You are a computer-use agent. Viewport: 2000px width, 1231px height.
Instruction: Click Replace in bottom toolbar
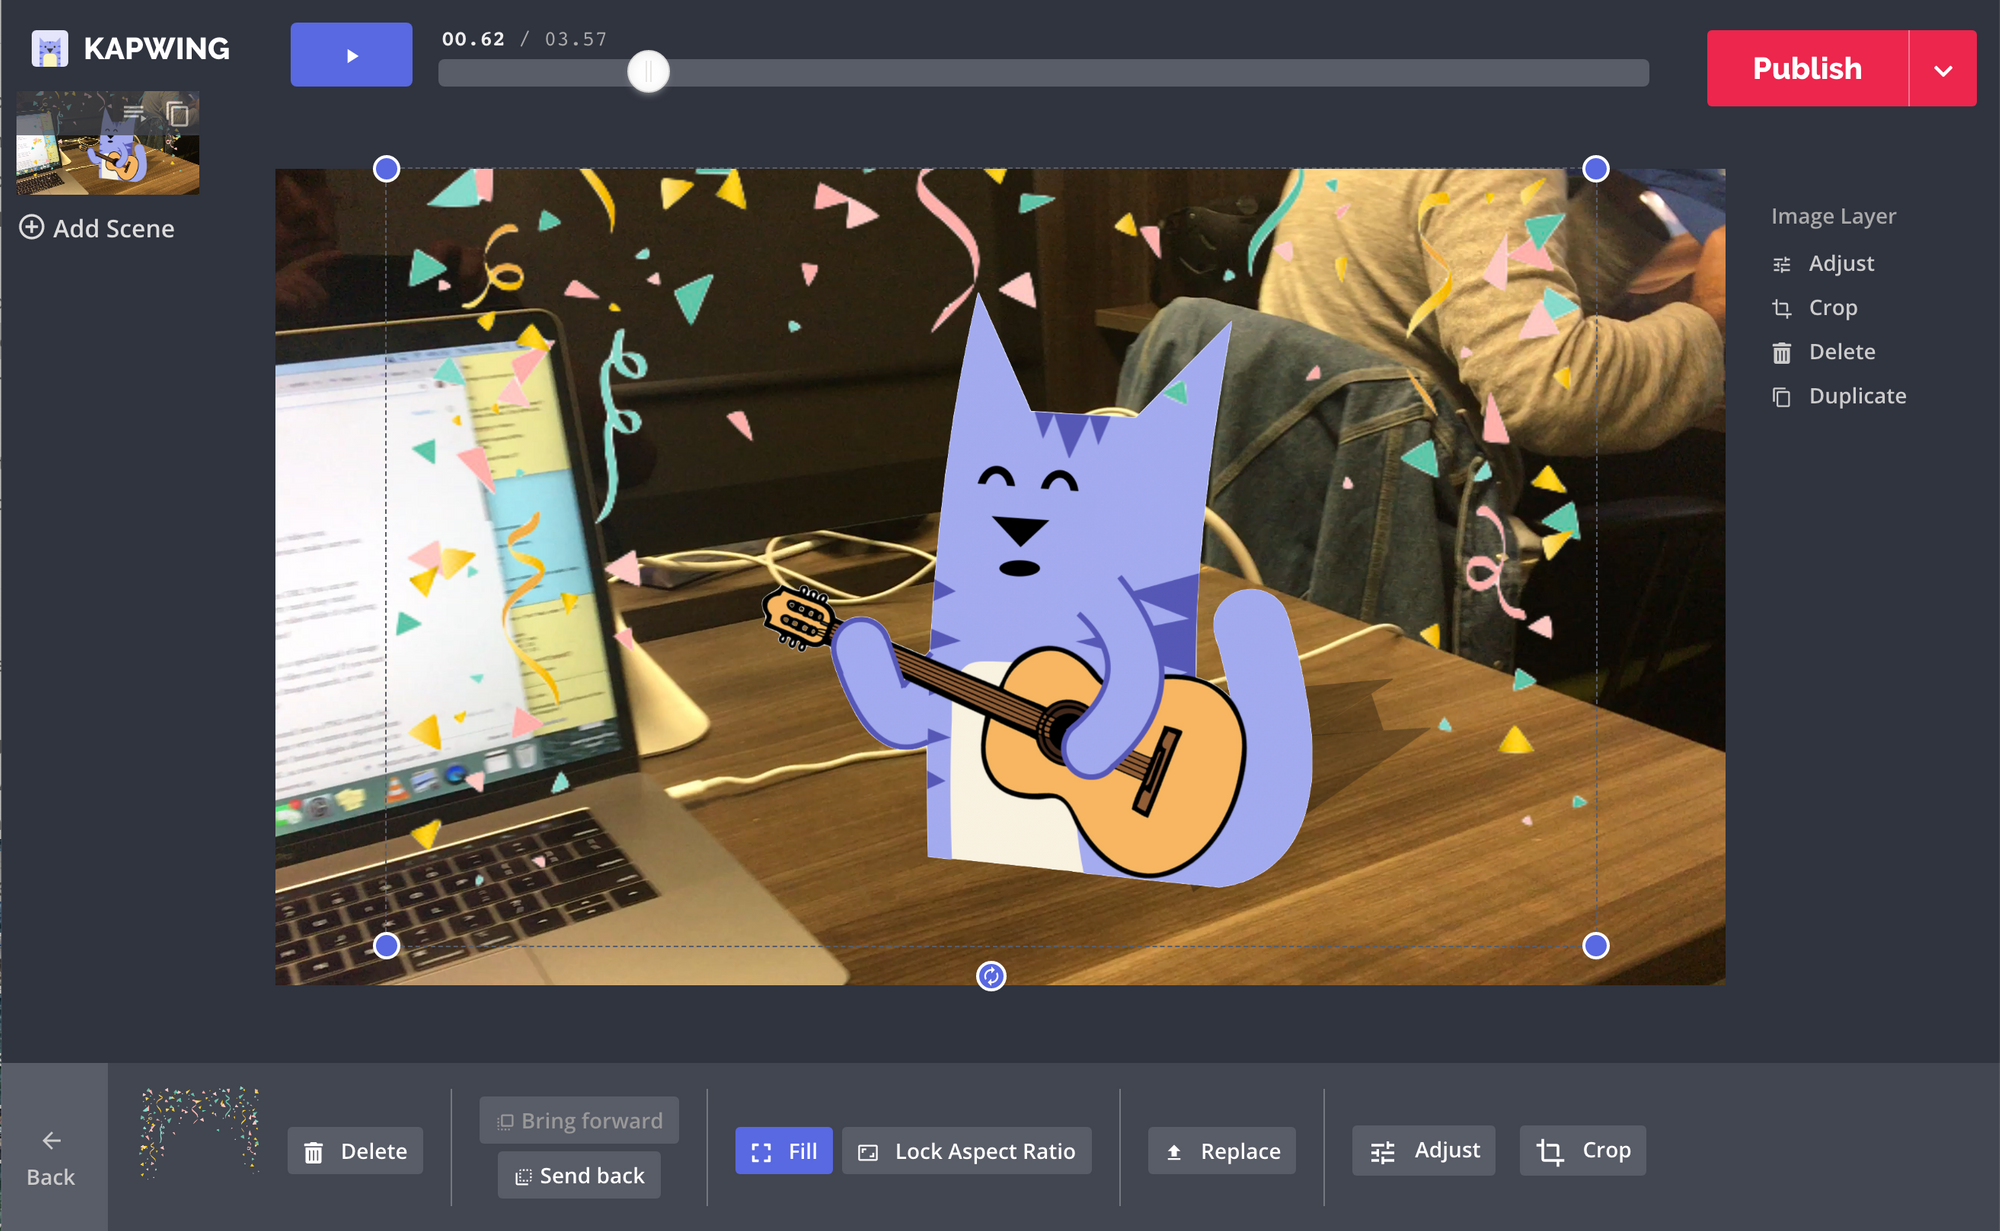pos(1222,1151)
